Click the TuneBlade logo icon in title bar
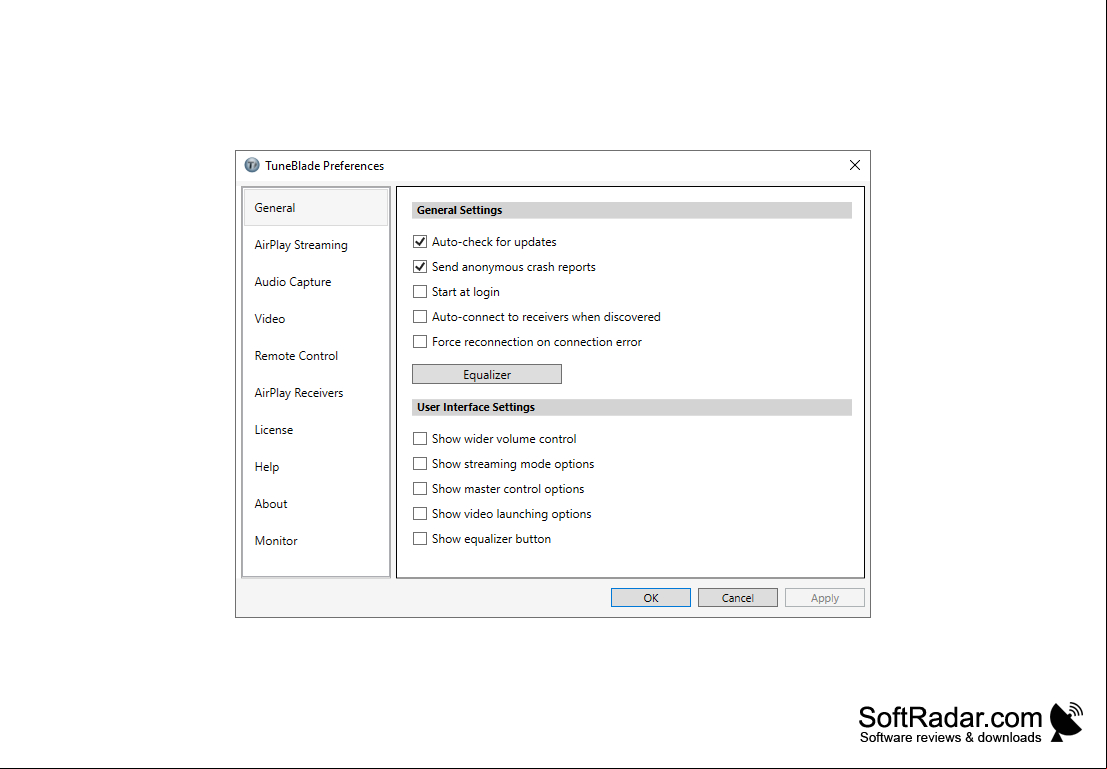This screenshot has height=769, width=1107. pos(252,165)
